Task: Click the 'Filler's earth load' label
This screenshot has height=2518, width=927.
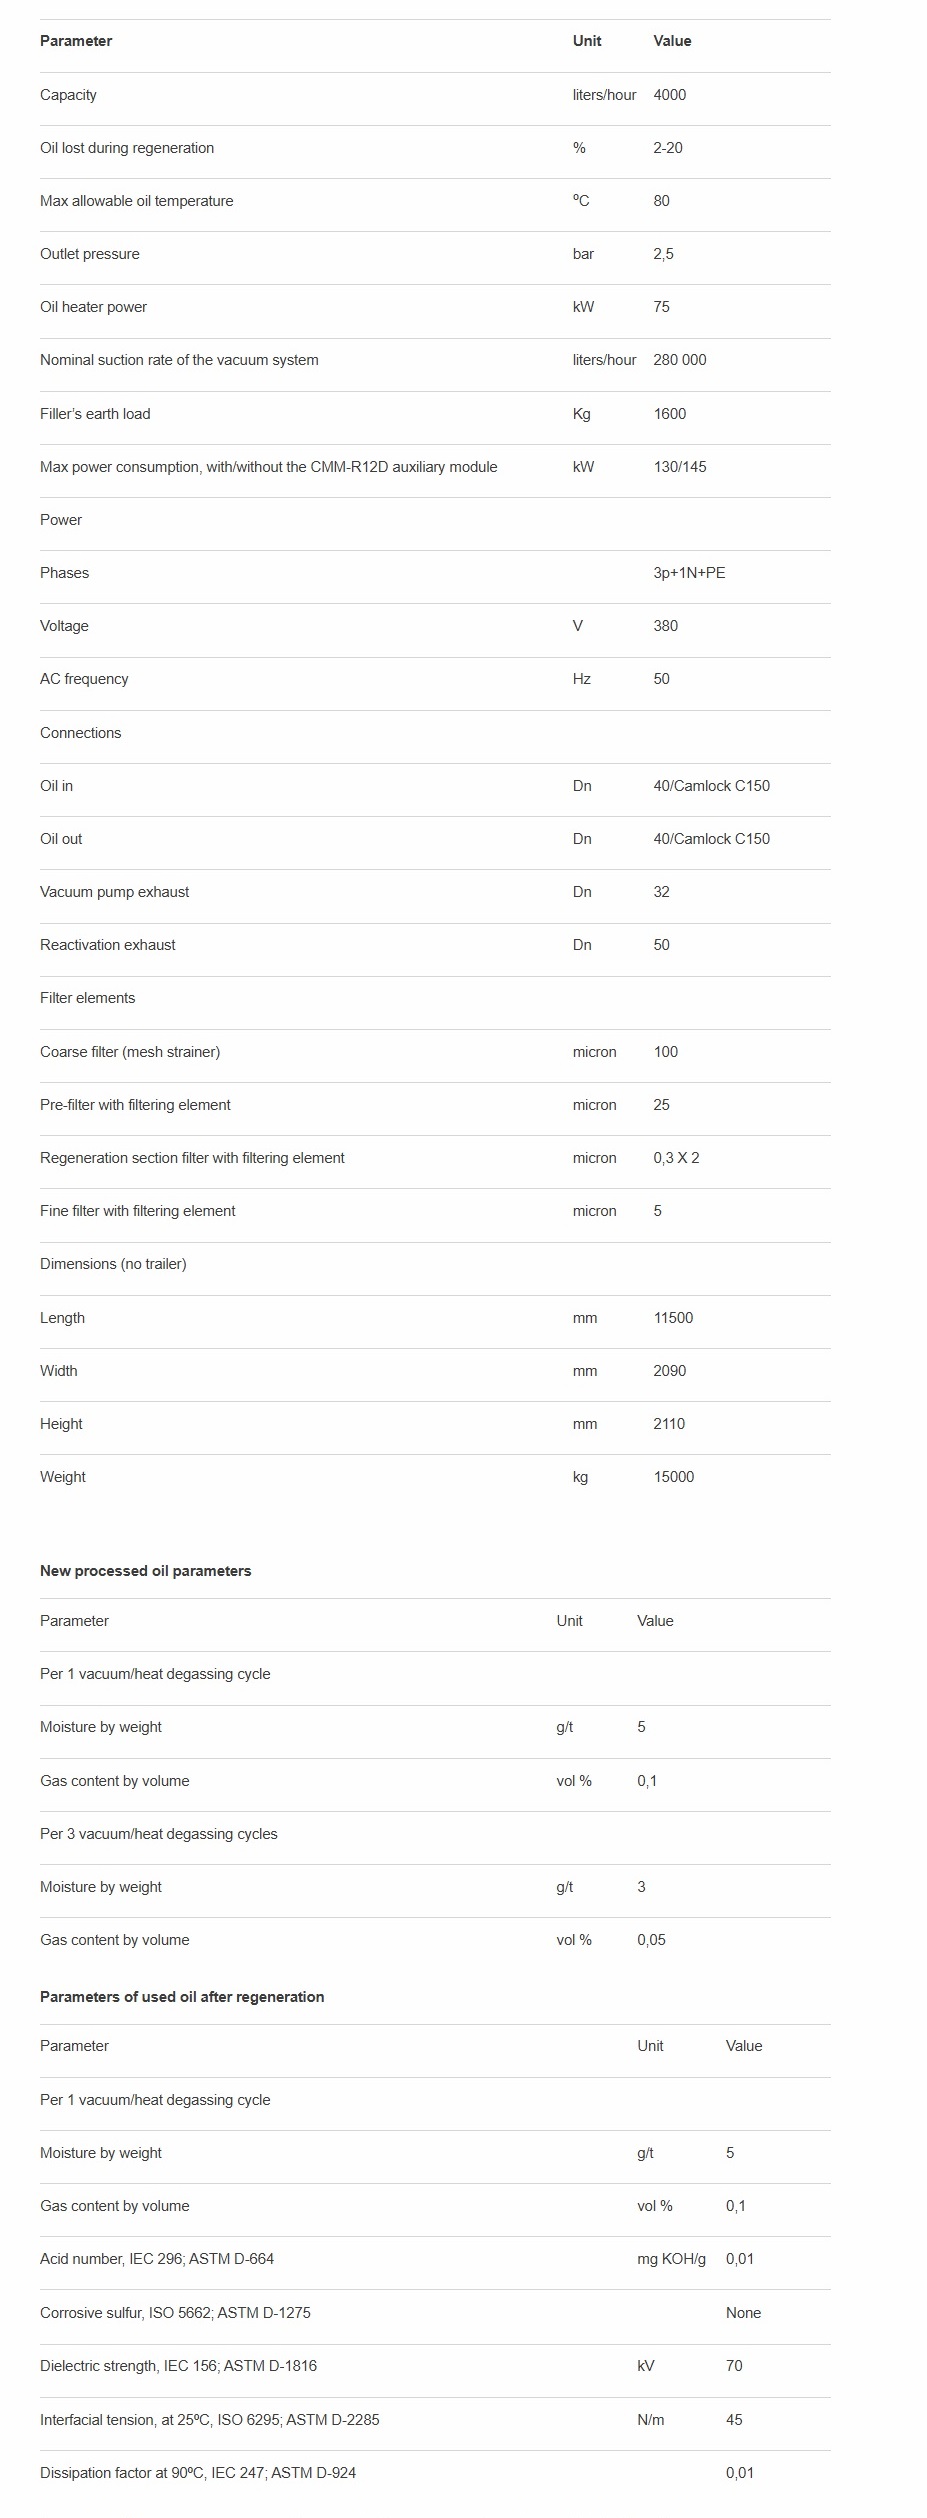Action: pos(95,414)
